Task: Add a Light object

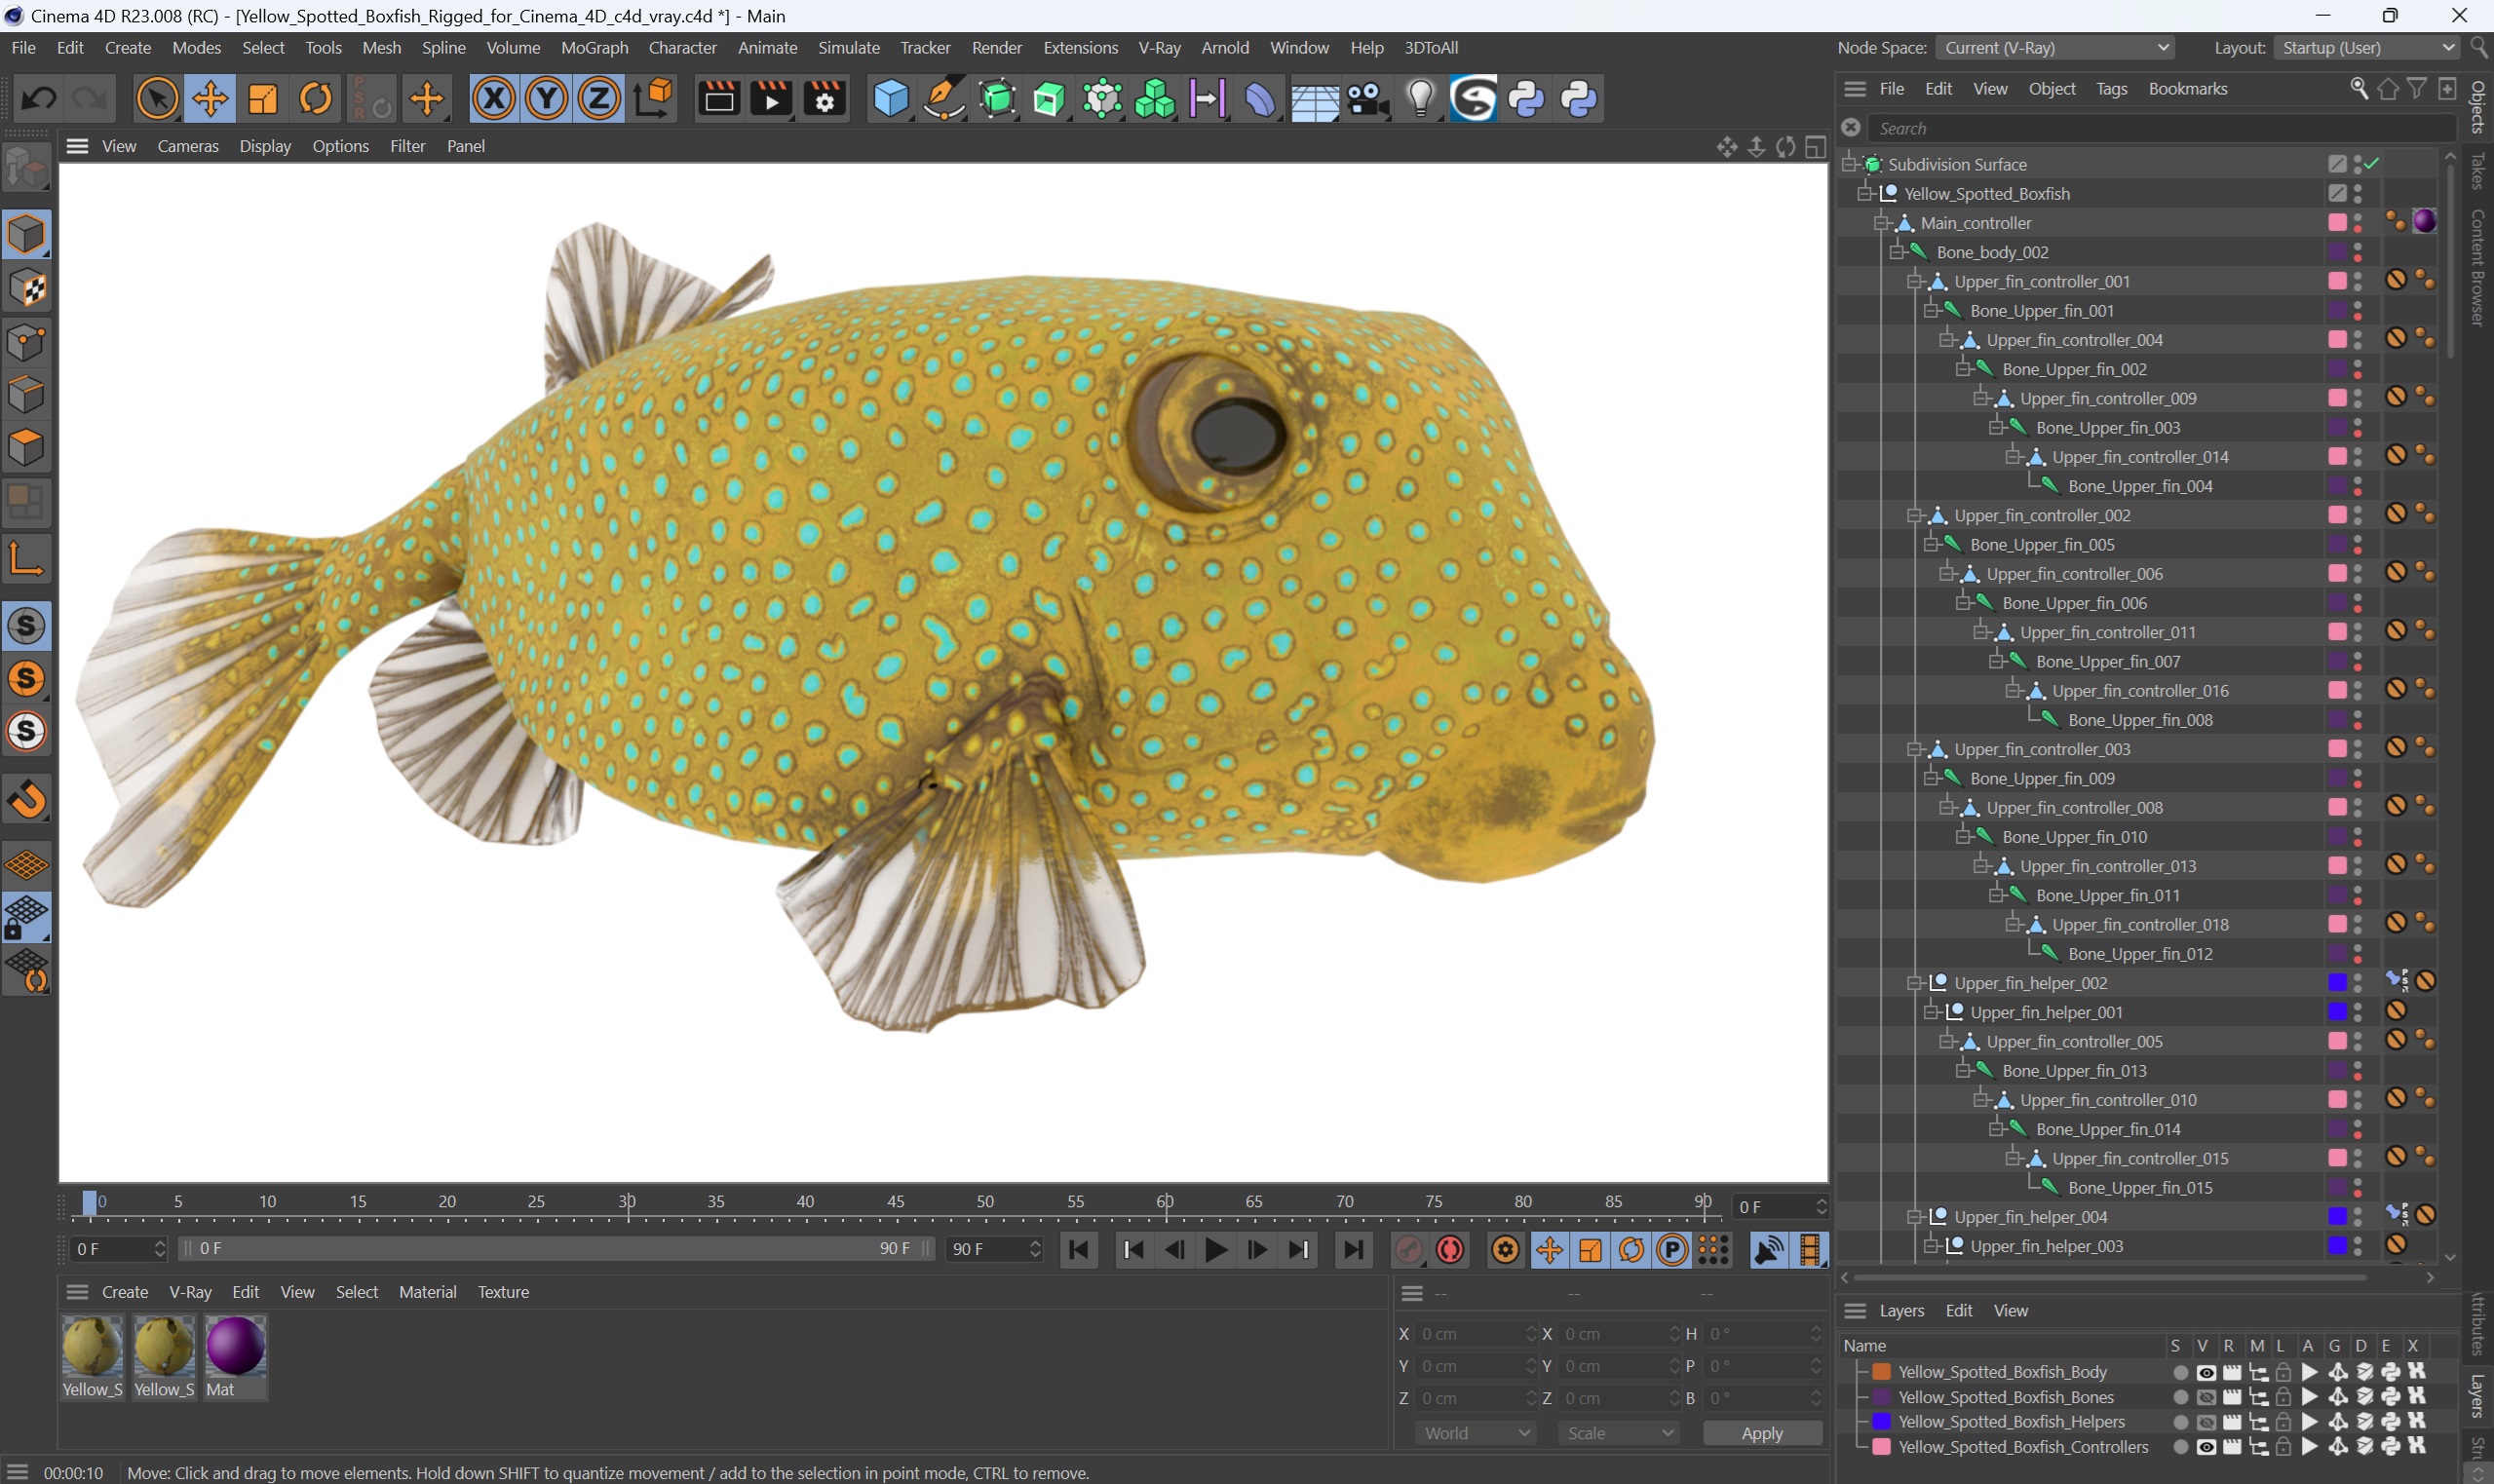Action: pyautogui.click(x=1420, y=99)
